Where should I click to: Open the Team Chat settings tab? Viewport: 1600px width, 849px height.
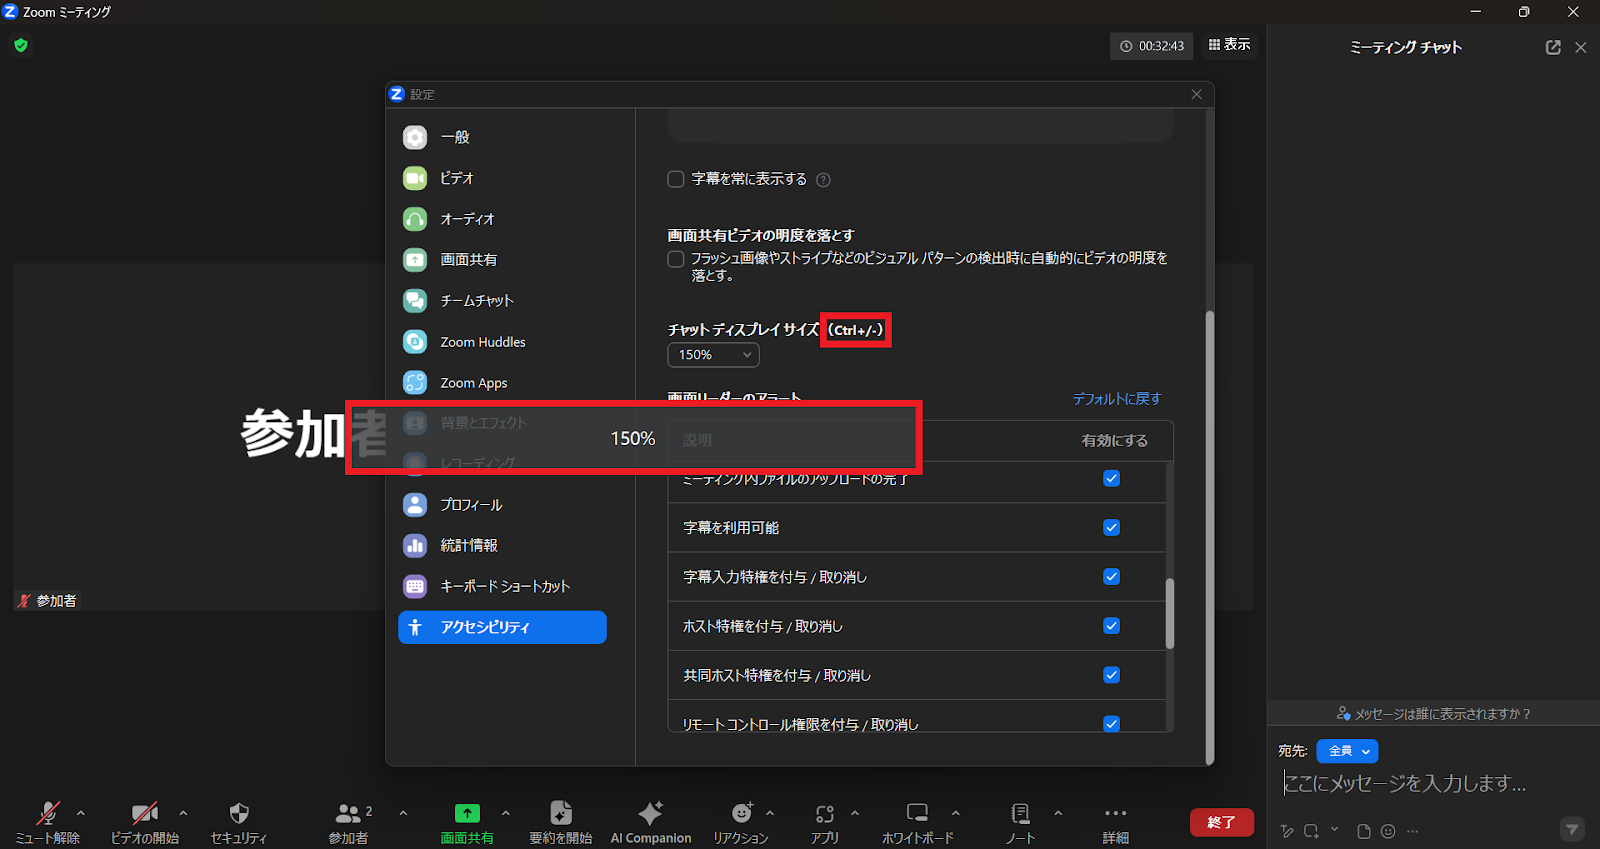coord(502,301)
